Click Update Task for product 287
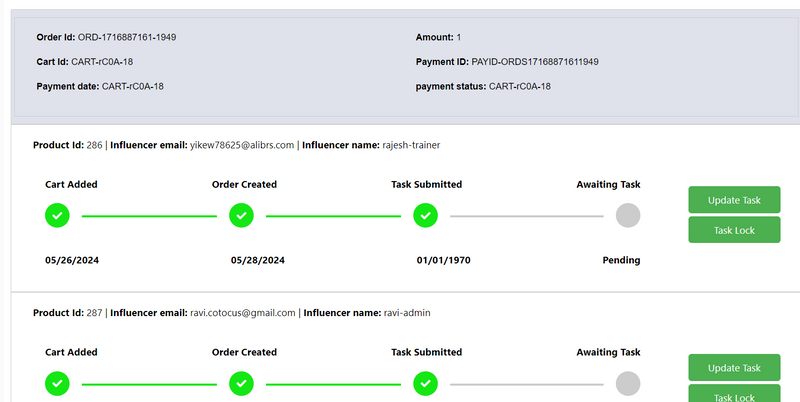 click(x=734, y=368)
